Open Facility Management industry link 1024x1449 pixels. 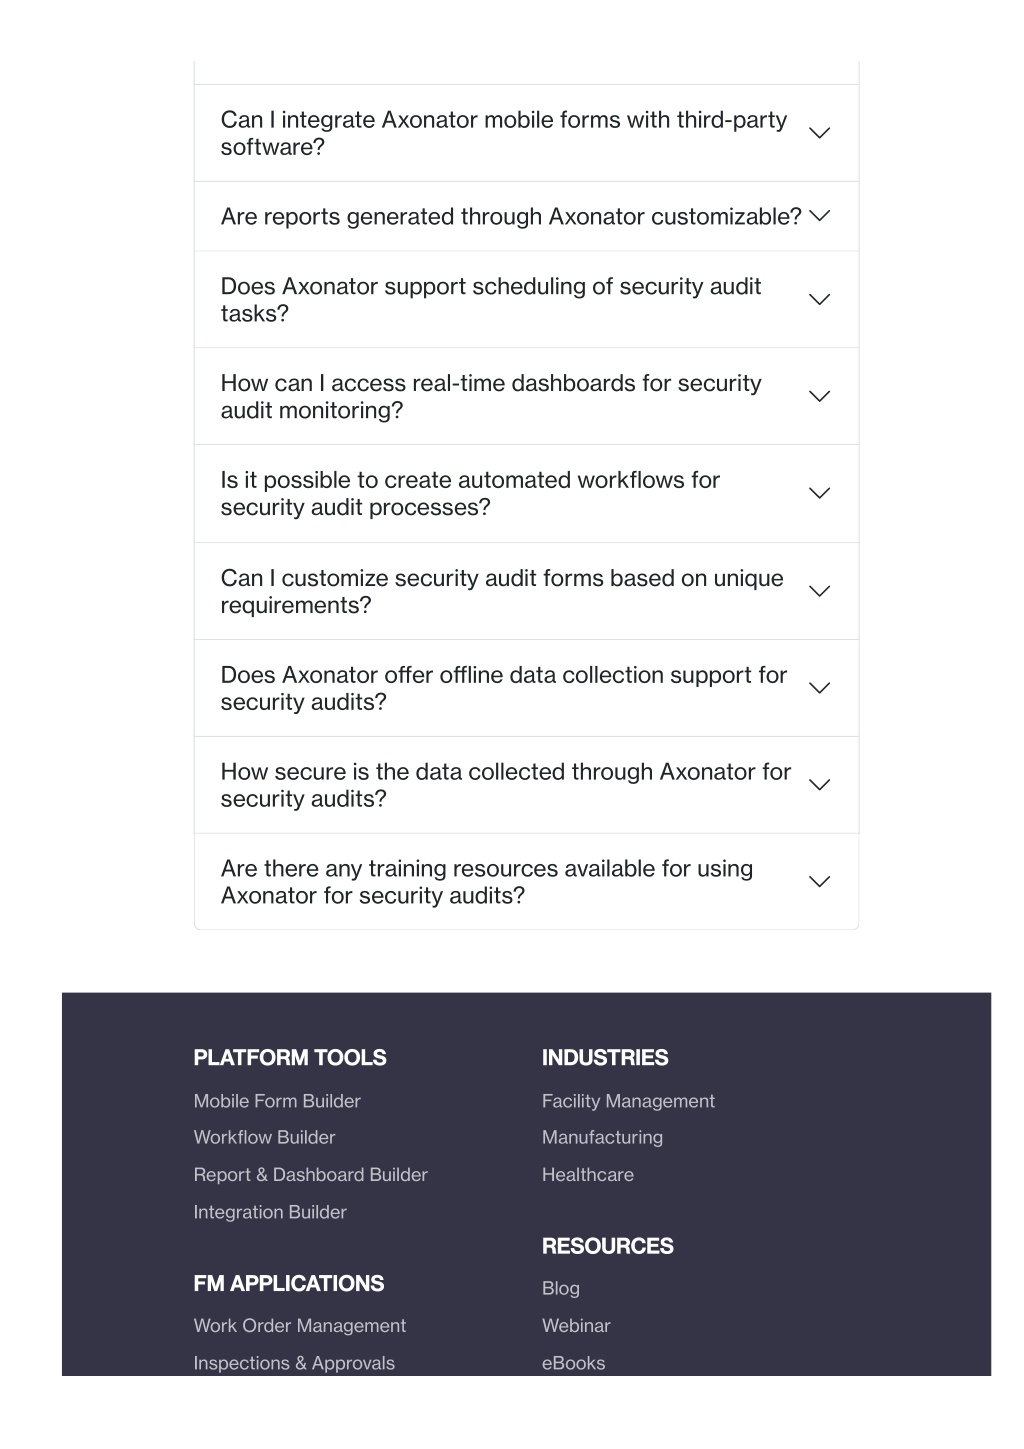628,1101
